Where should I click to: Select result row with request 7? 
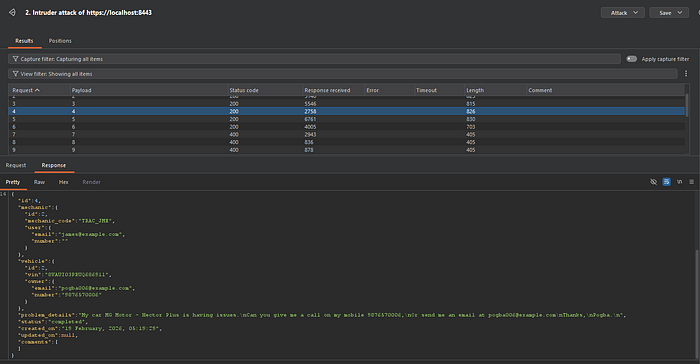tap(346, 134)
